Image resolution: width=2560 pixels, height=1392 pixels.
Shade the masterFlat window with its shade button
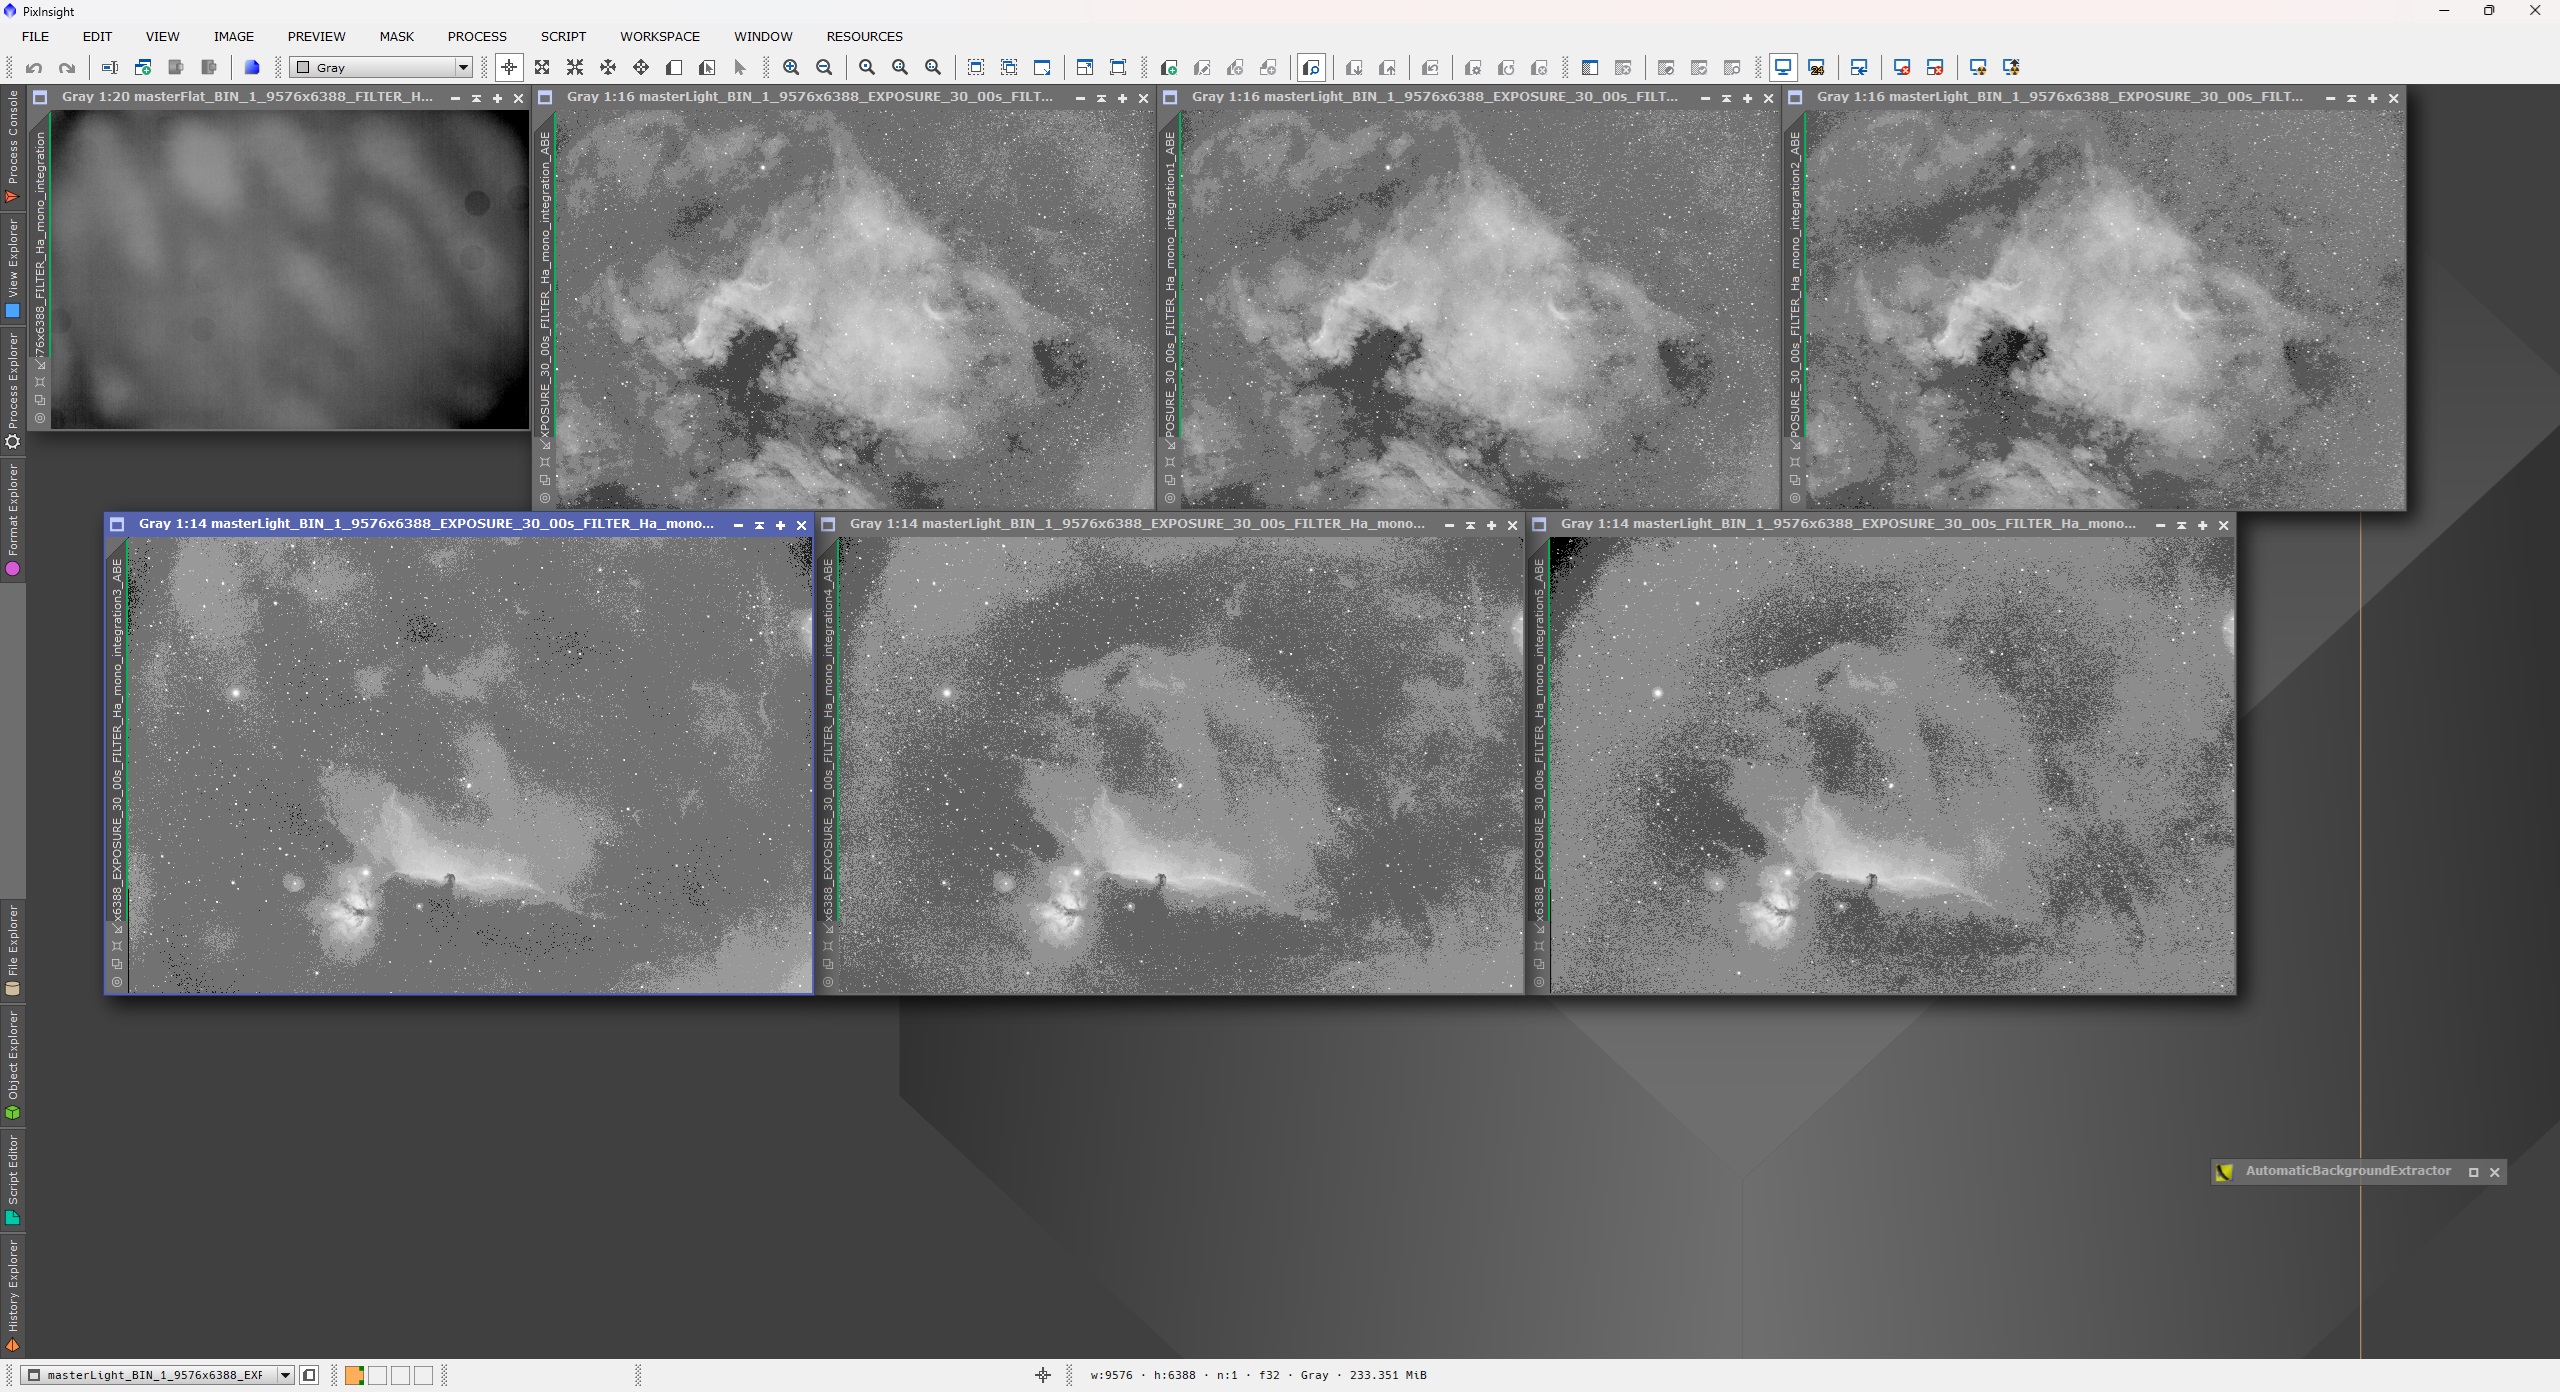[476, 98]
